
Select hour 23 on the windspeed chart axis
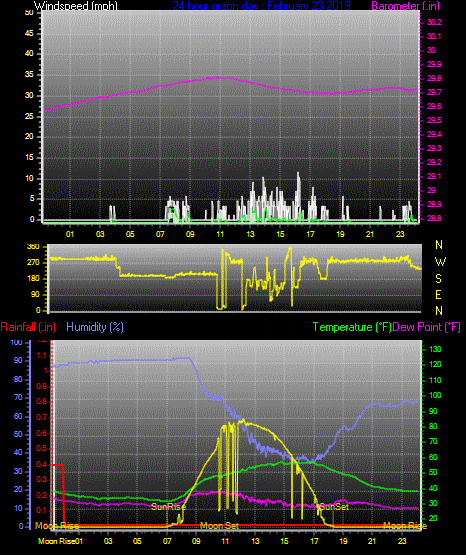pos(400,234)
